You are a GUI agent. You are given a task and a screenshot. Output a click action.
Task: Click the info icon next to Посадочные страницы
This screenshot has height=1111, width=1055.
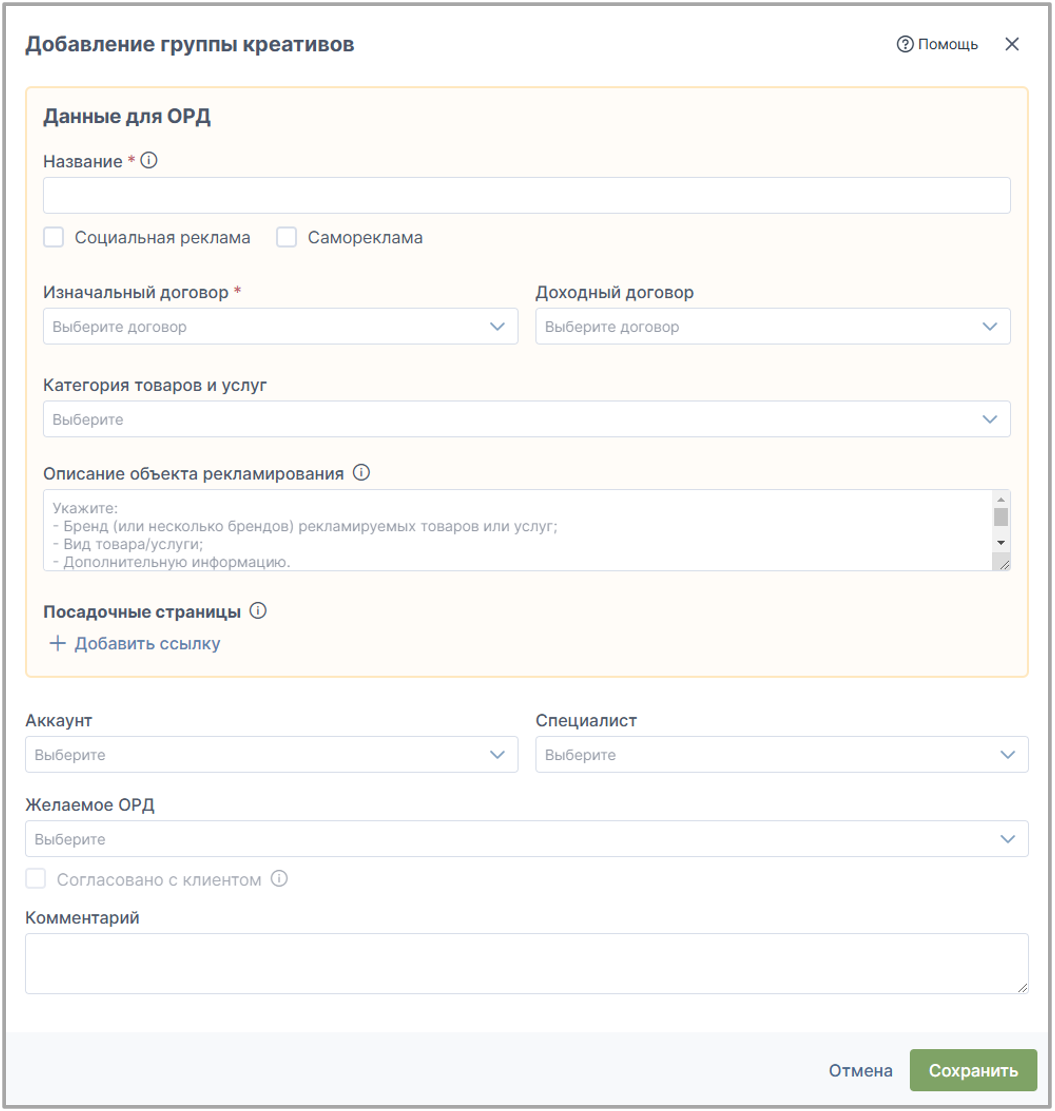point(258,611)
